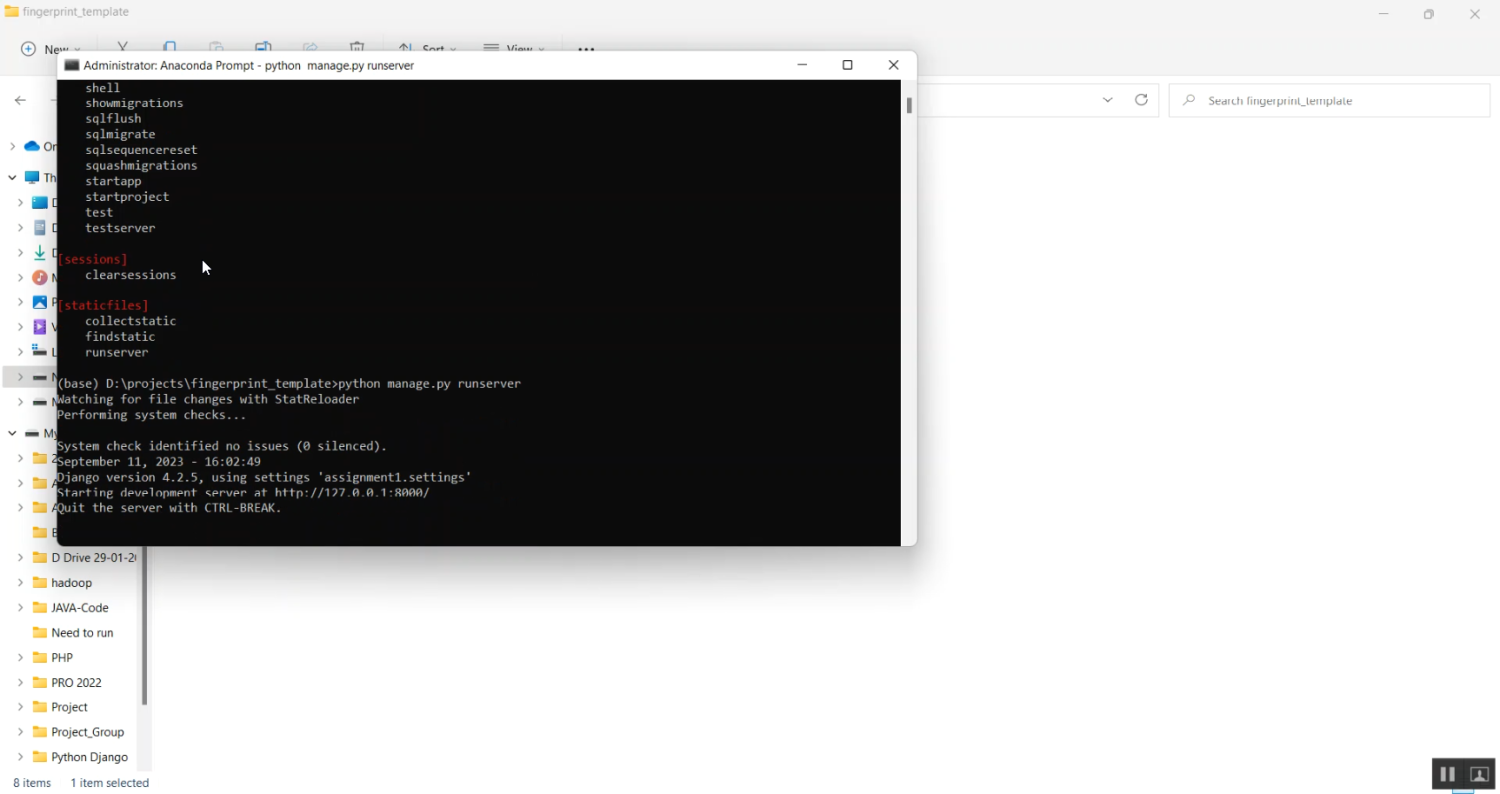Select the OneDrive cloud icon
Screen dimensions: 1500x794
[x=32, y=147]
